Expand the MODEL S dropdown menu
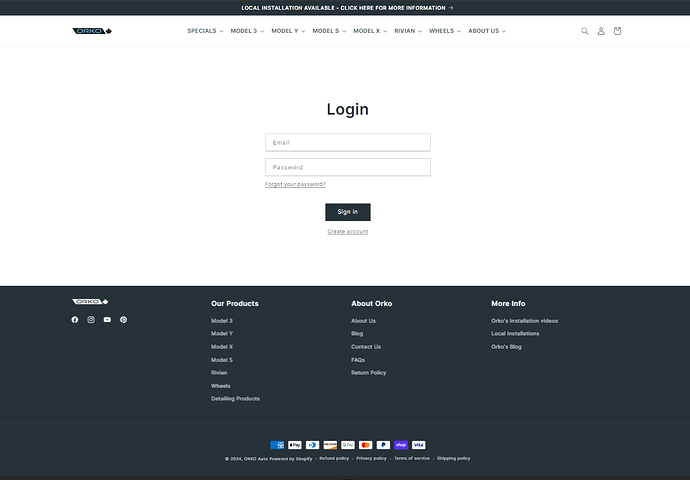 coord(329,31)
